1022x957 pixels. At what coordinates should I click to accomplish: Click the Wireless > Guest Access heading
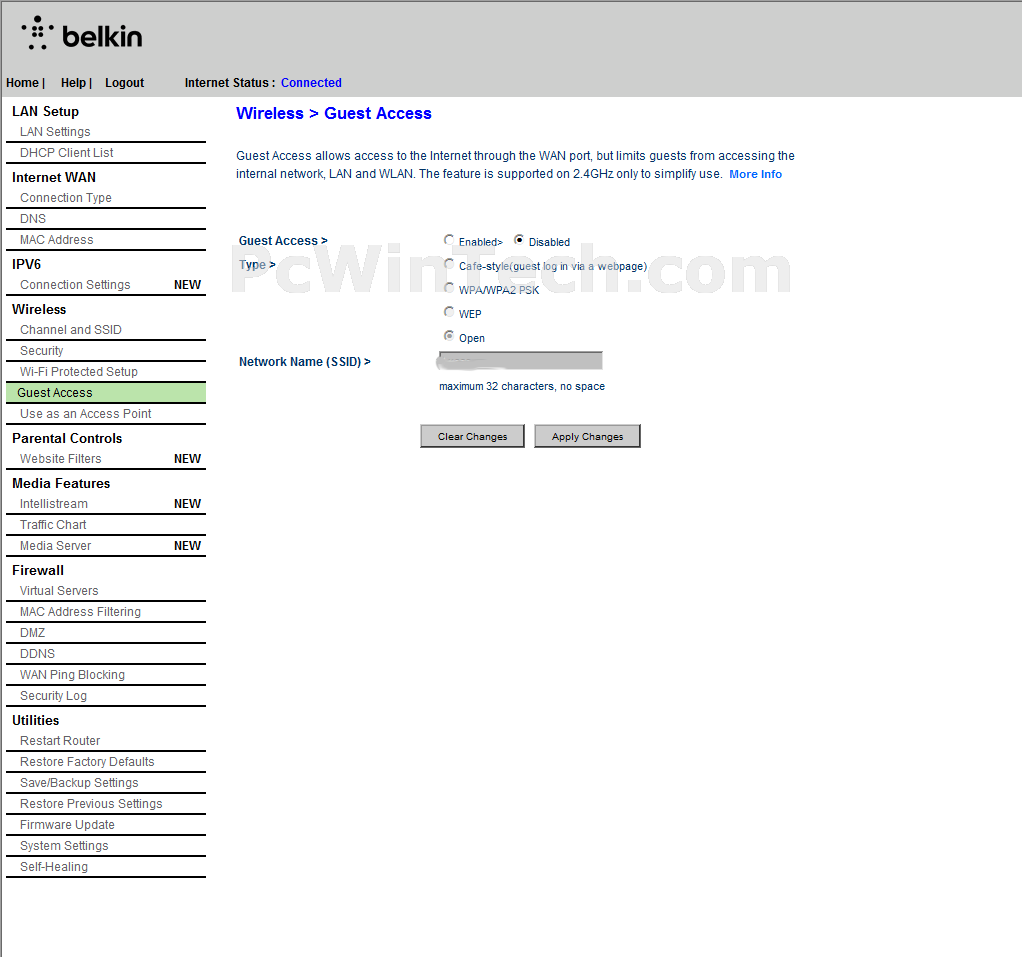coord(334,113)
